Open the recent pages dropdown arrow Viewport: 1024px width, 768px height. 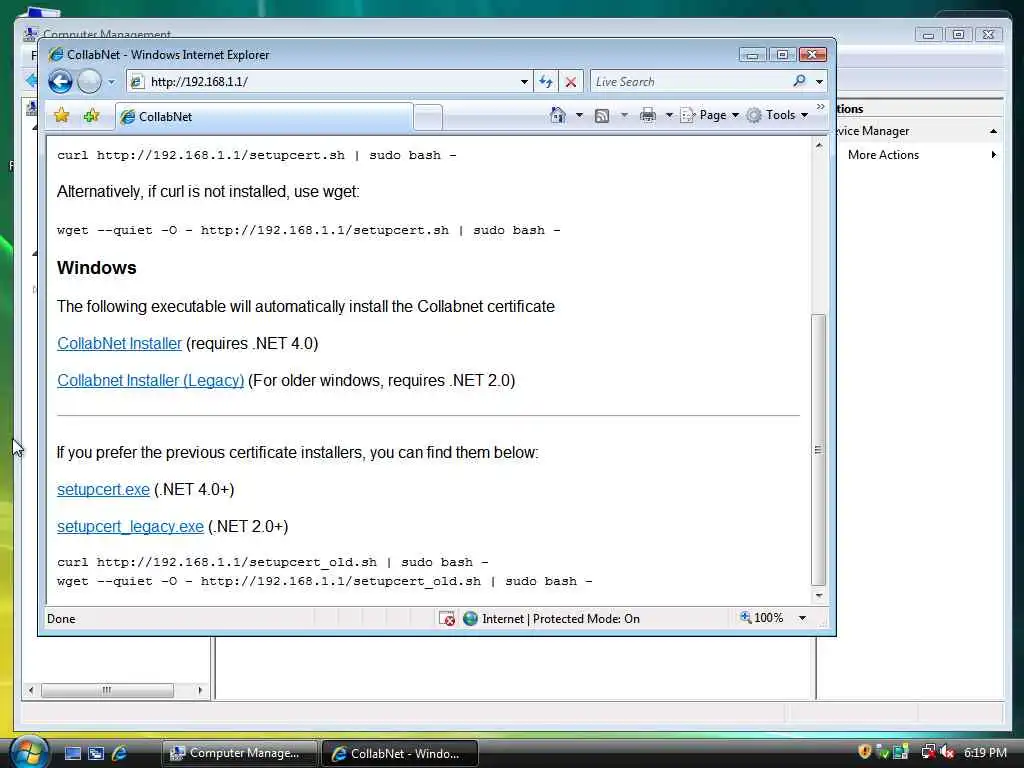coord(112,82)
